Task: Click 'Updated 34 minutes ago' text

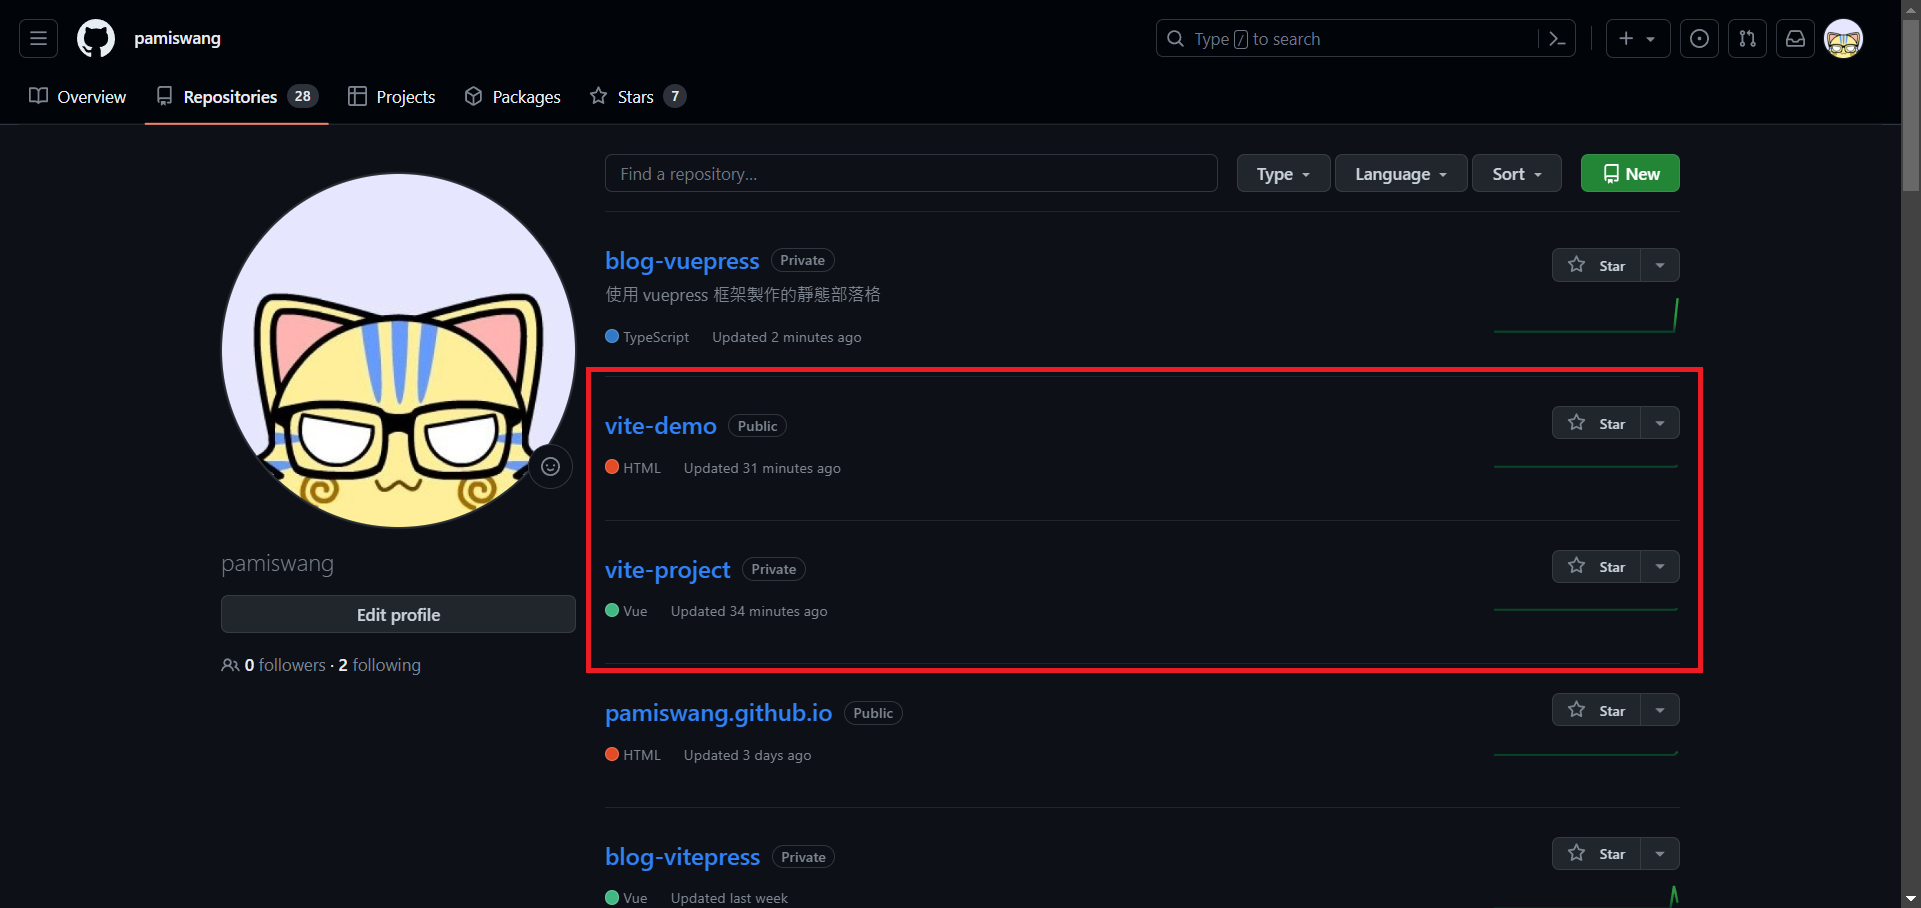Action: tap(749, 611)
